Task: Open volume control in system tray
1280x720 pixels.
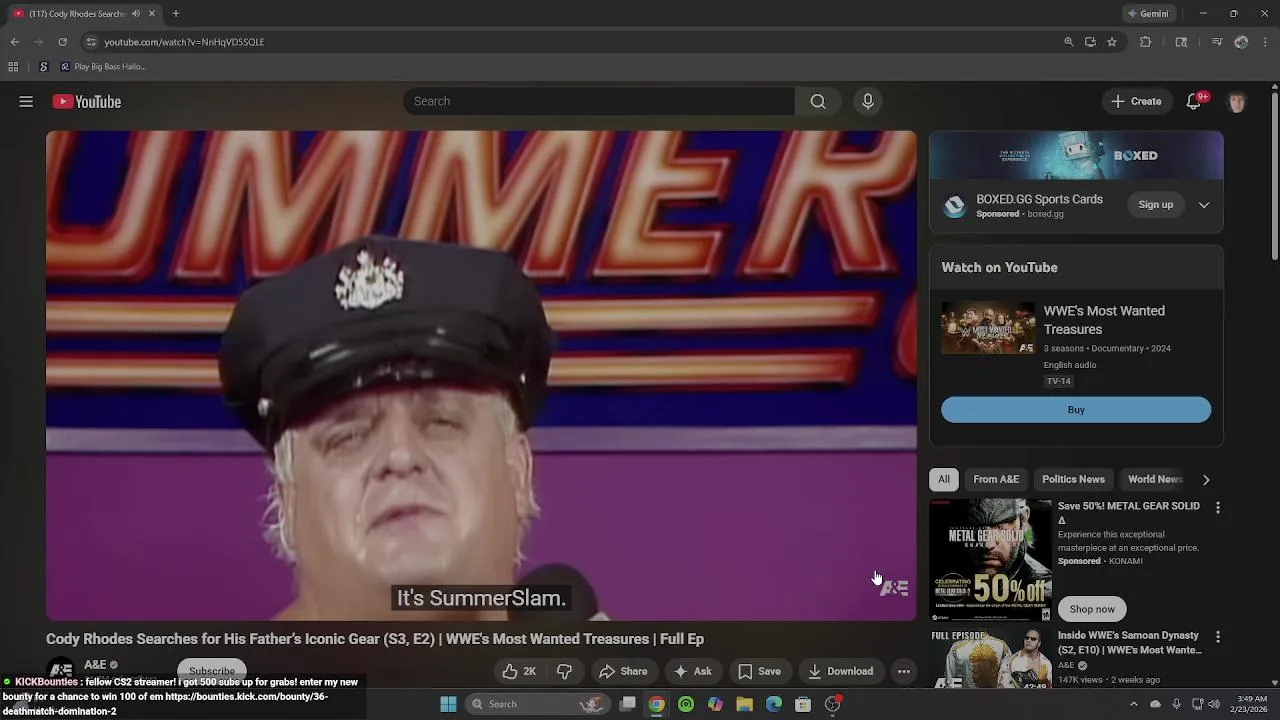Action: [1214, 704]
